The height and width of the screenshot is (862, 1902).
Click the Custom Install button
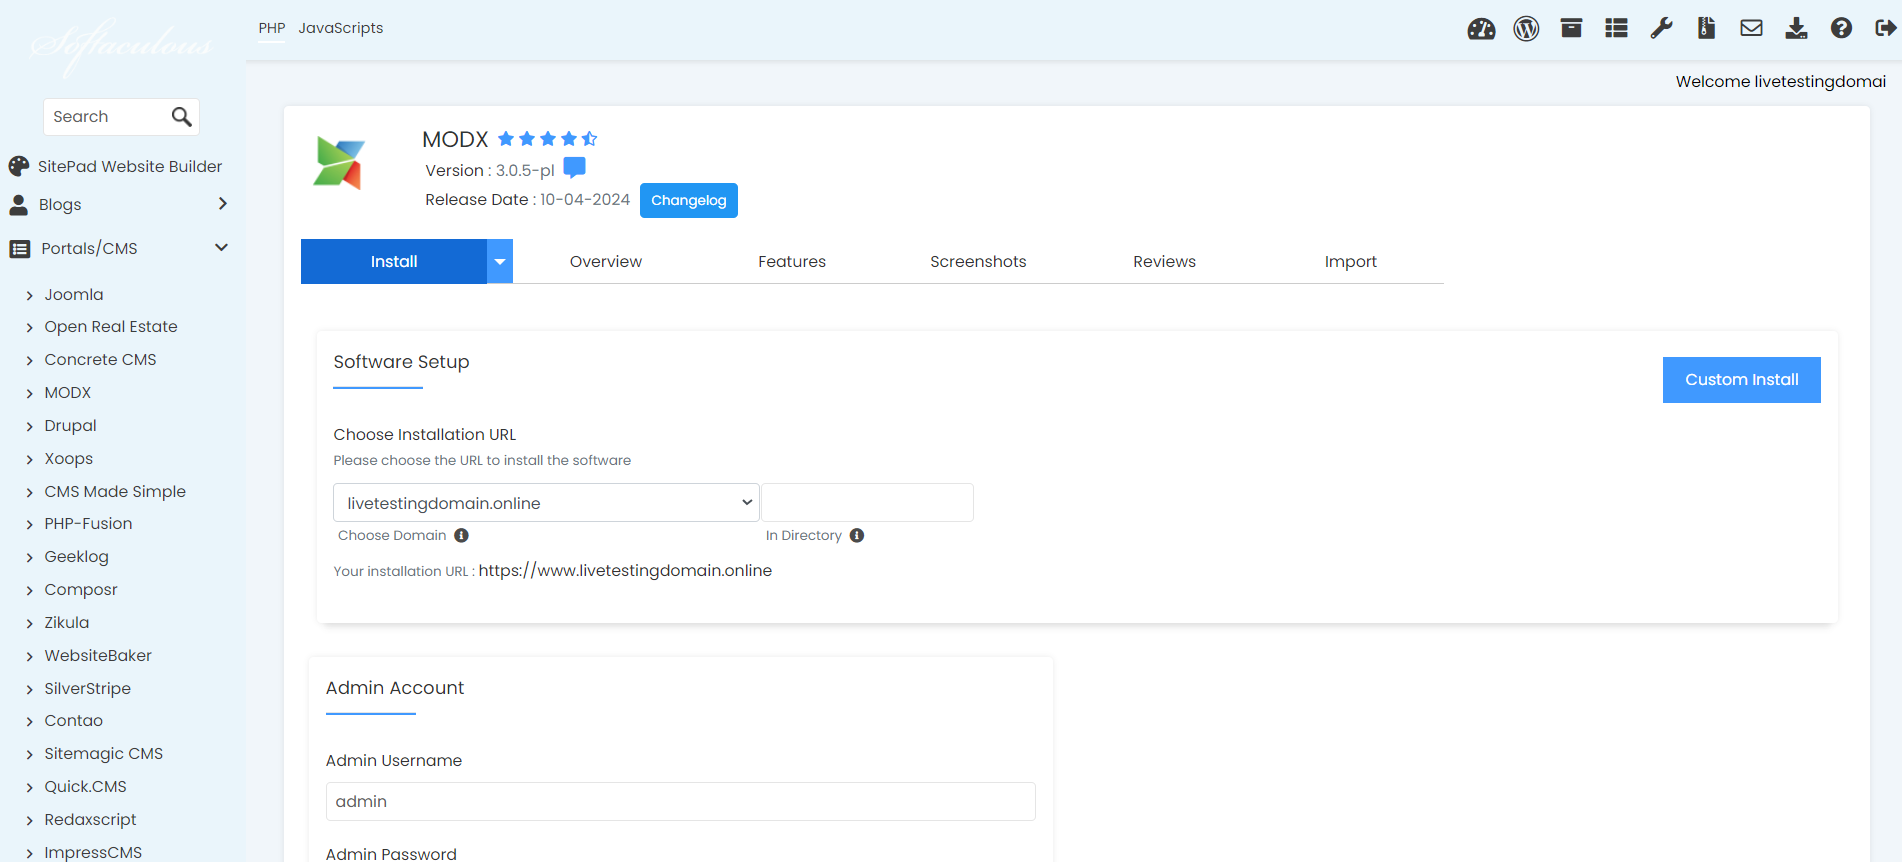[x=1741, y=380]
